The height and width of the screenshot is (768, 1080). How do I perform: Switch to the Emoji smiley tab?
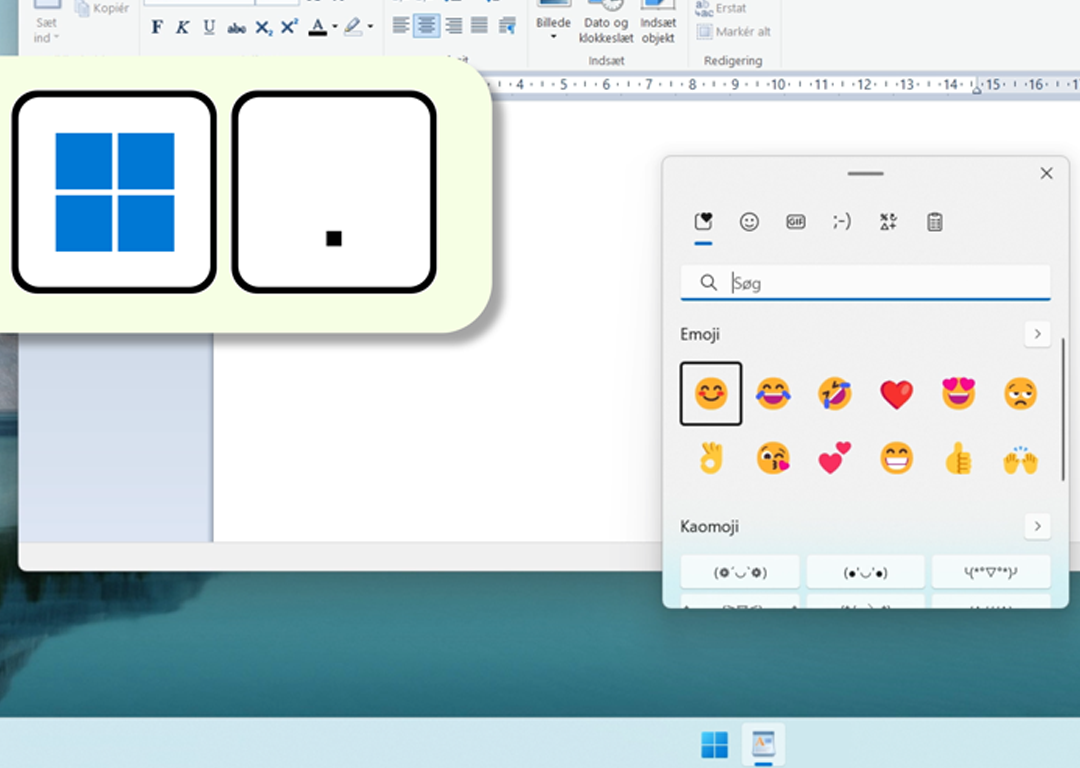pos(749,222)
